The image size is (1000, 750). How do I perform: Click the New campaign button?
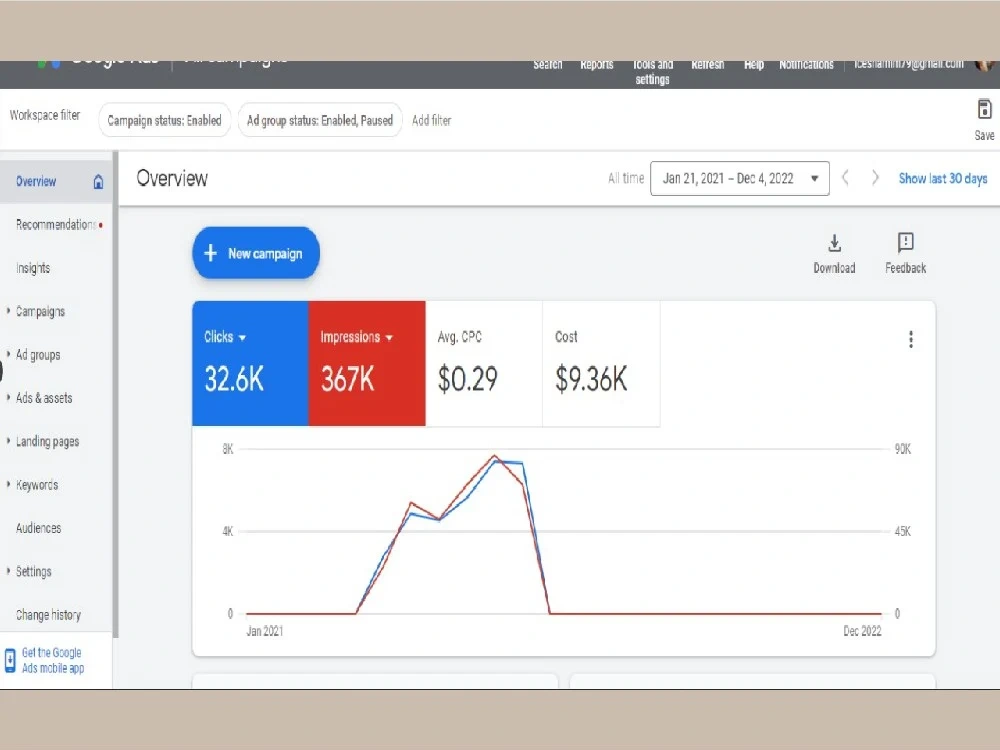(x=256, y=253)
